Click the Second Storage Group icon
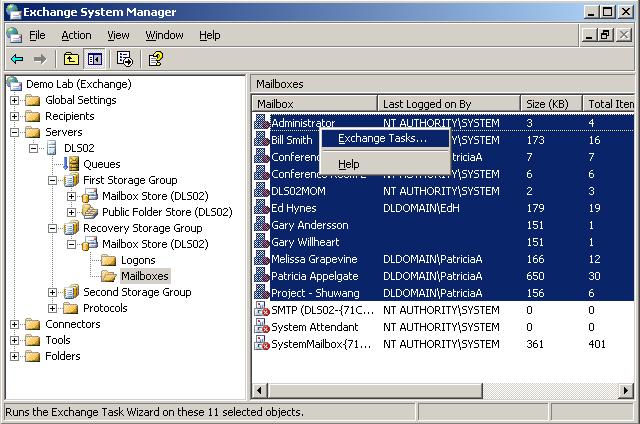 (71, 292)
